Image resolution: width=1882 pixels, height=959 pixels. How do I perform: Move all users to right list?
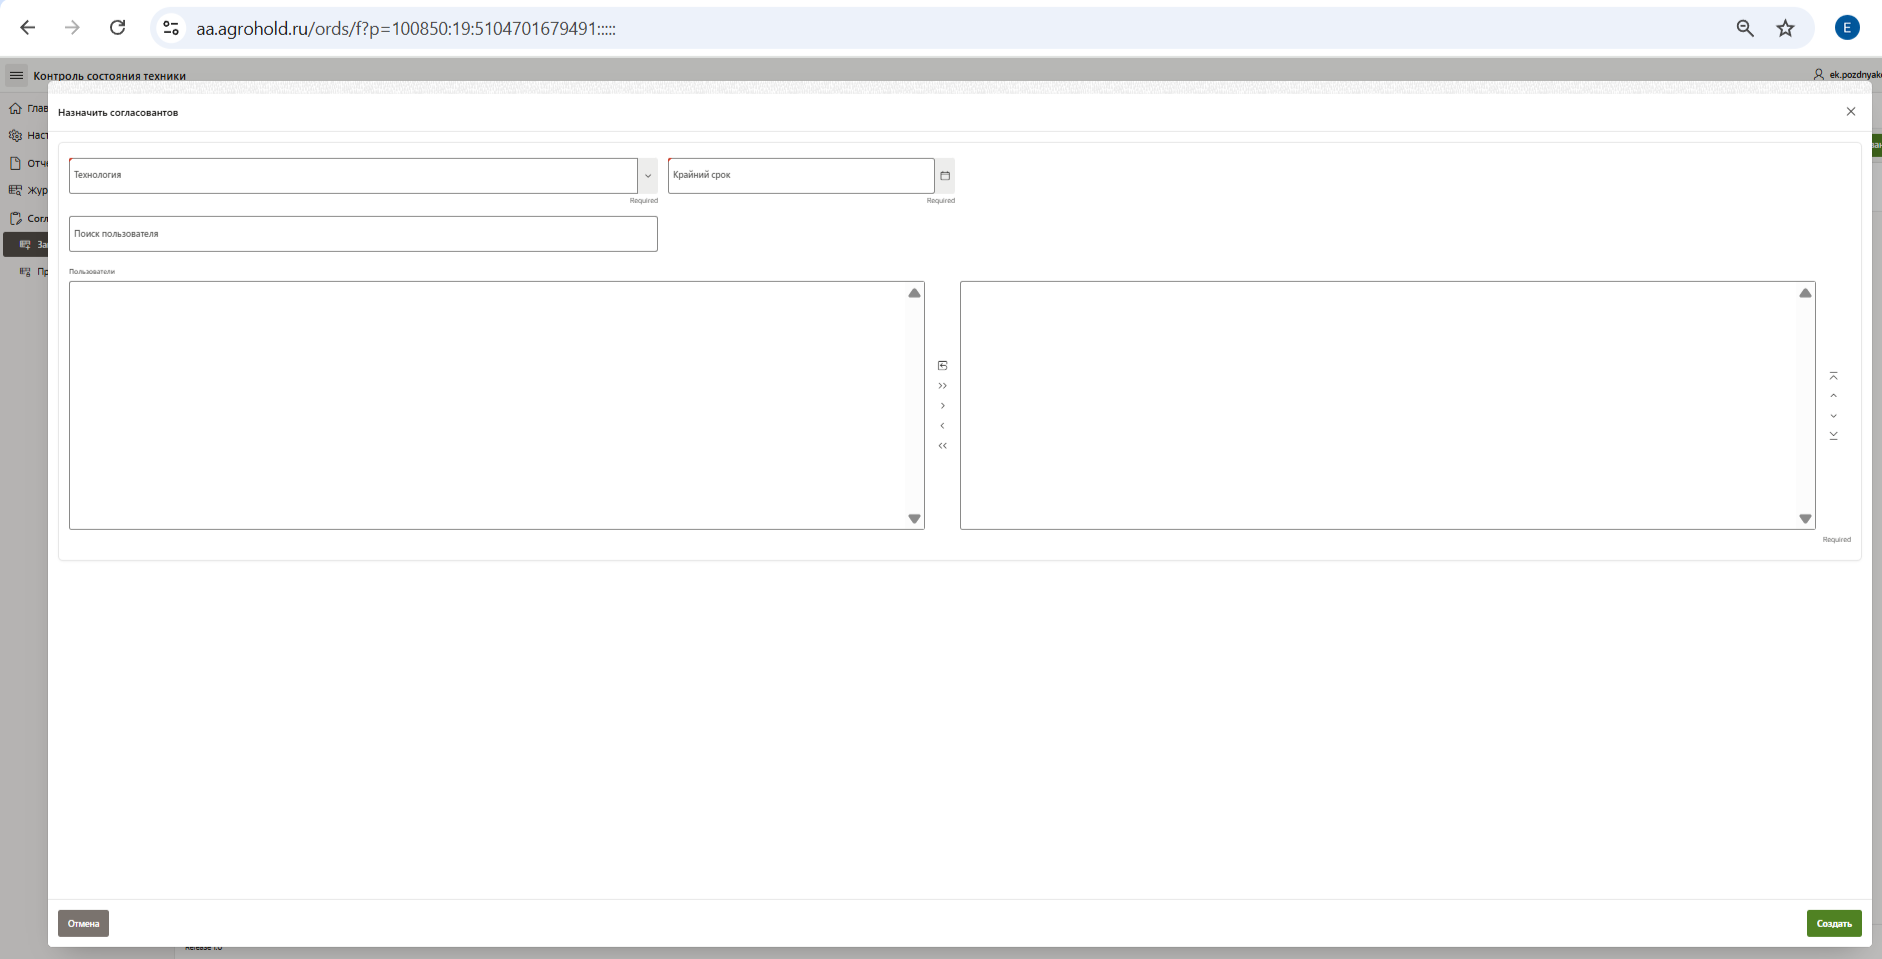pyautogui.click(x=942, y=386)
